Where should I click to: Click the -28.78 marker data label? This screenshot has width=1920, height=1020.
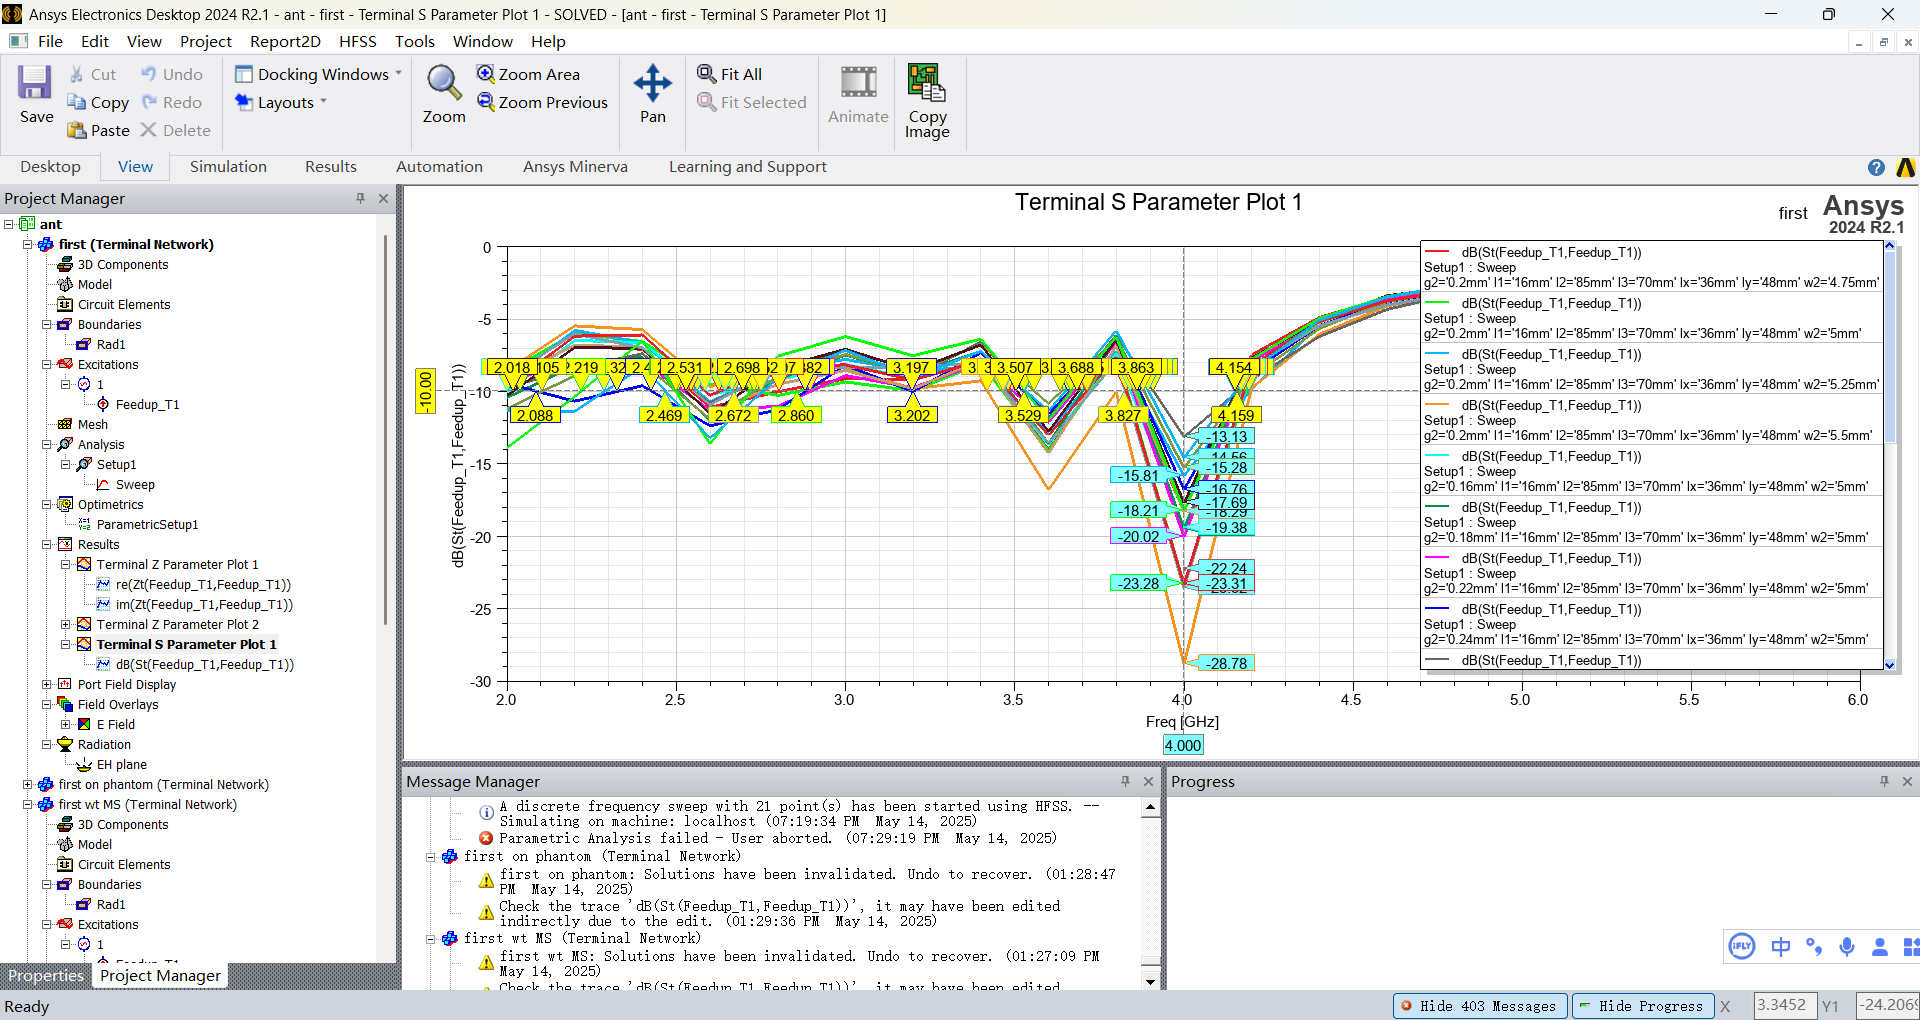1225,663
